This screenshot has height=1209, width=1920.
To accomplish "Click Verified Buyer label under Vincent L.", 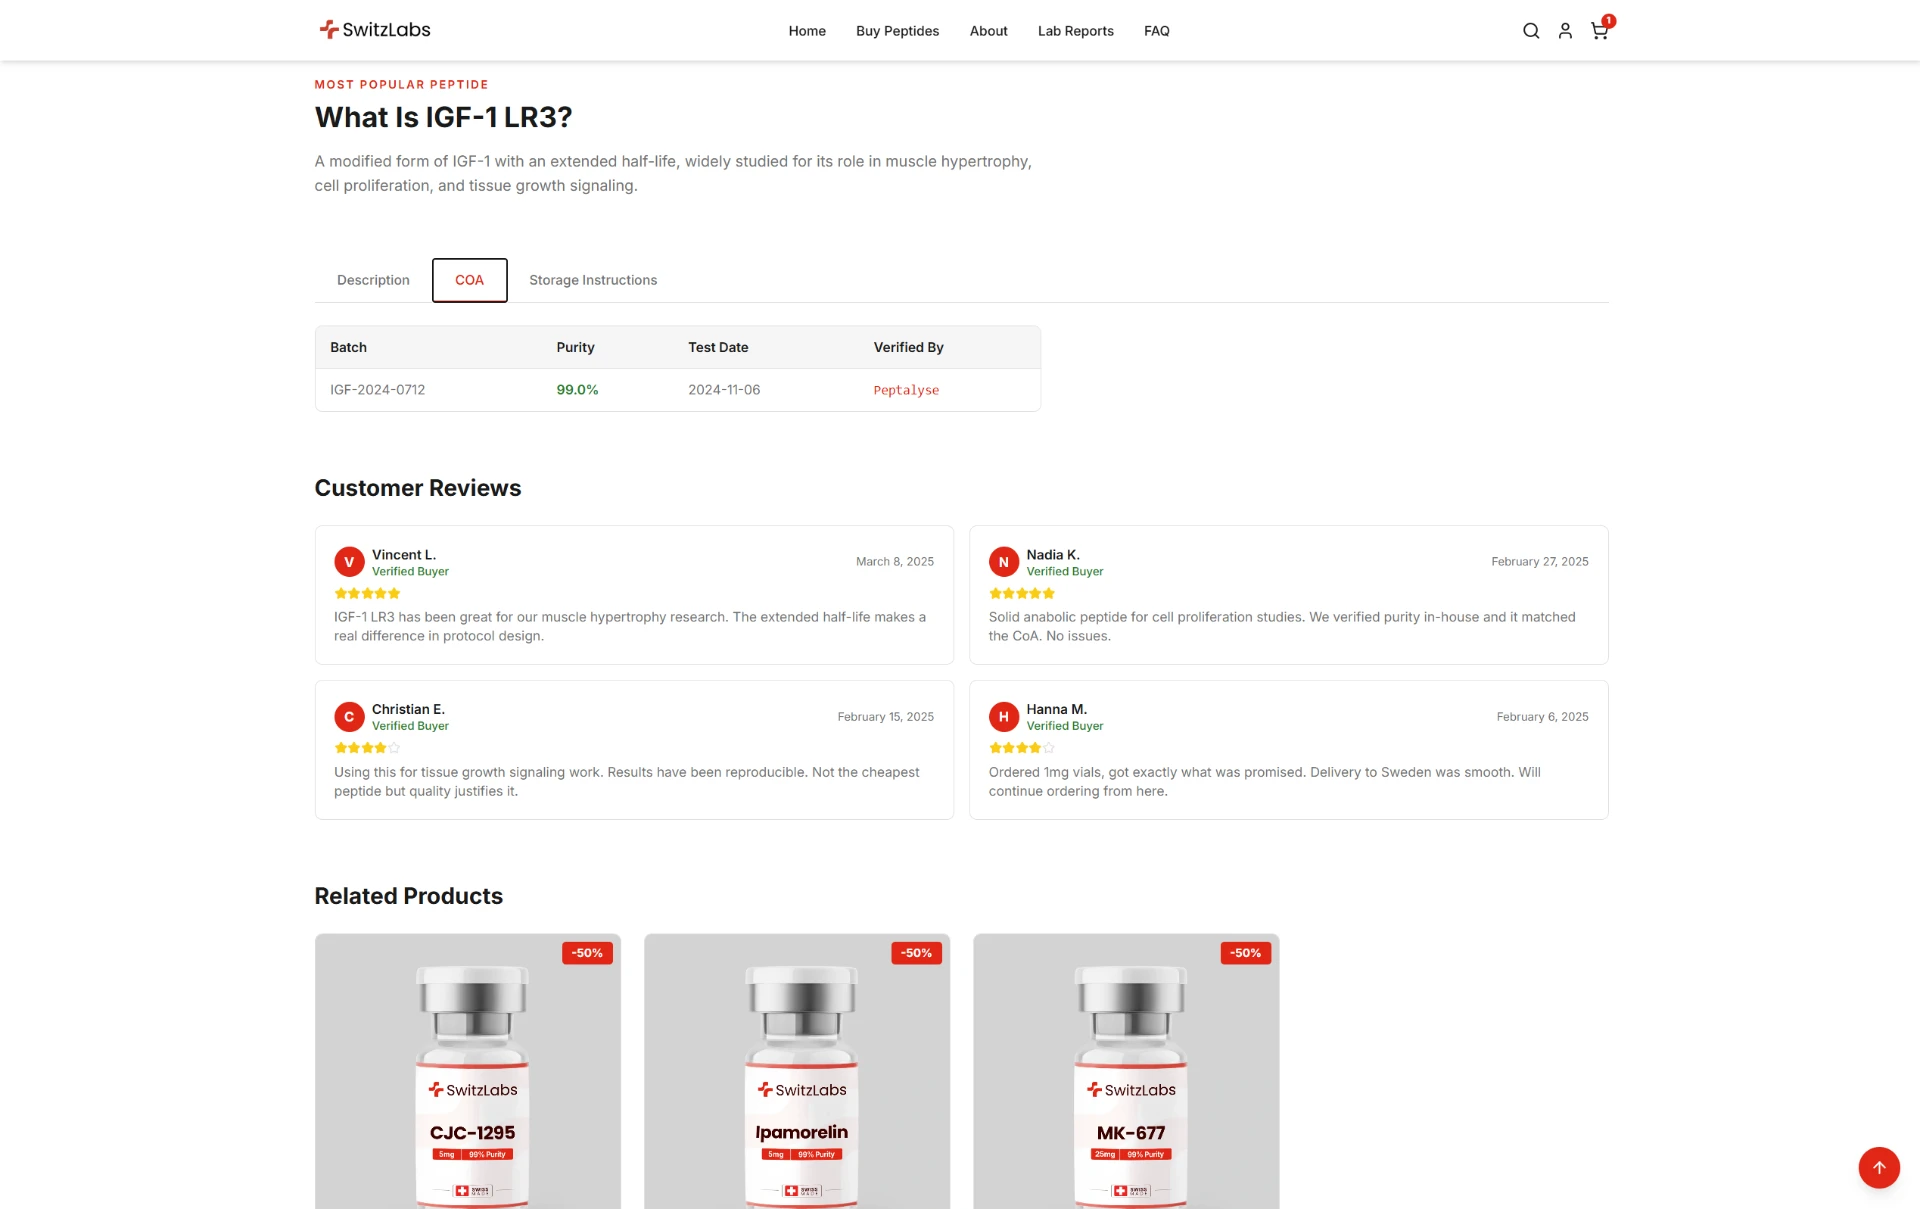I will (410, 572).
